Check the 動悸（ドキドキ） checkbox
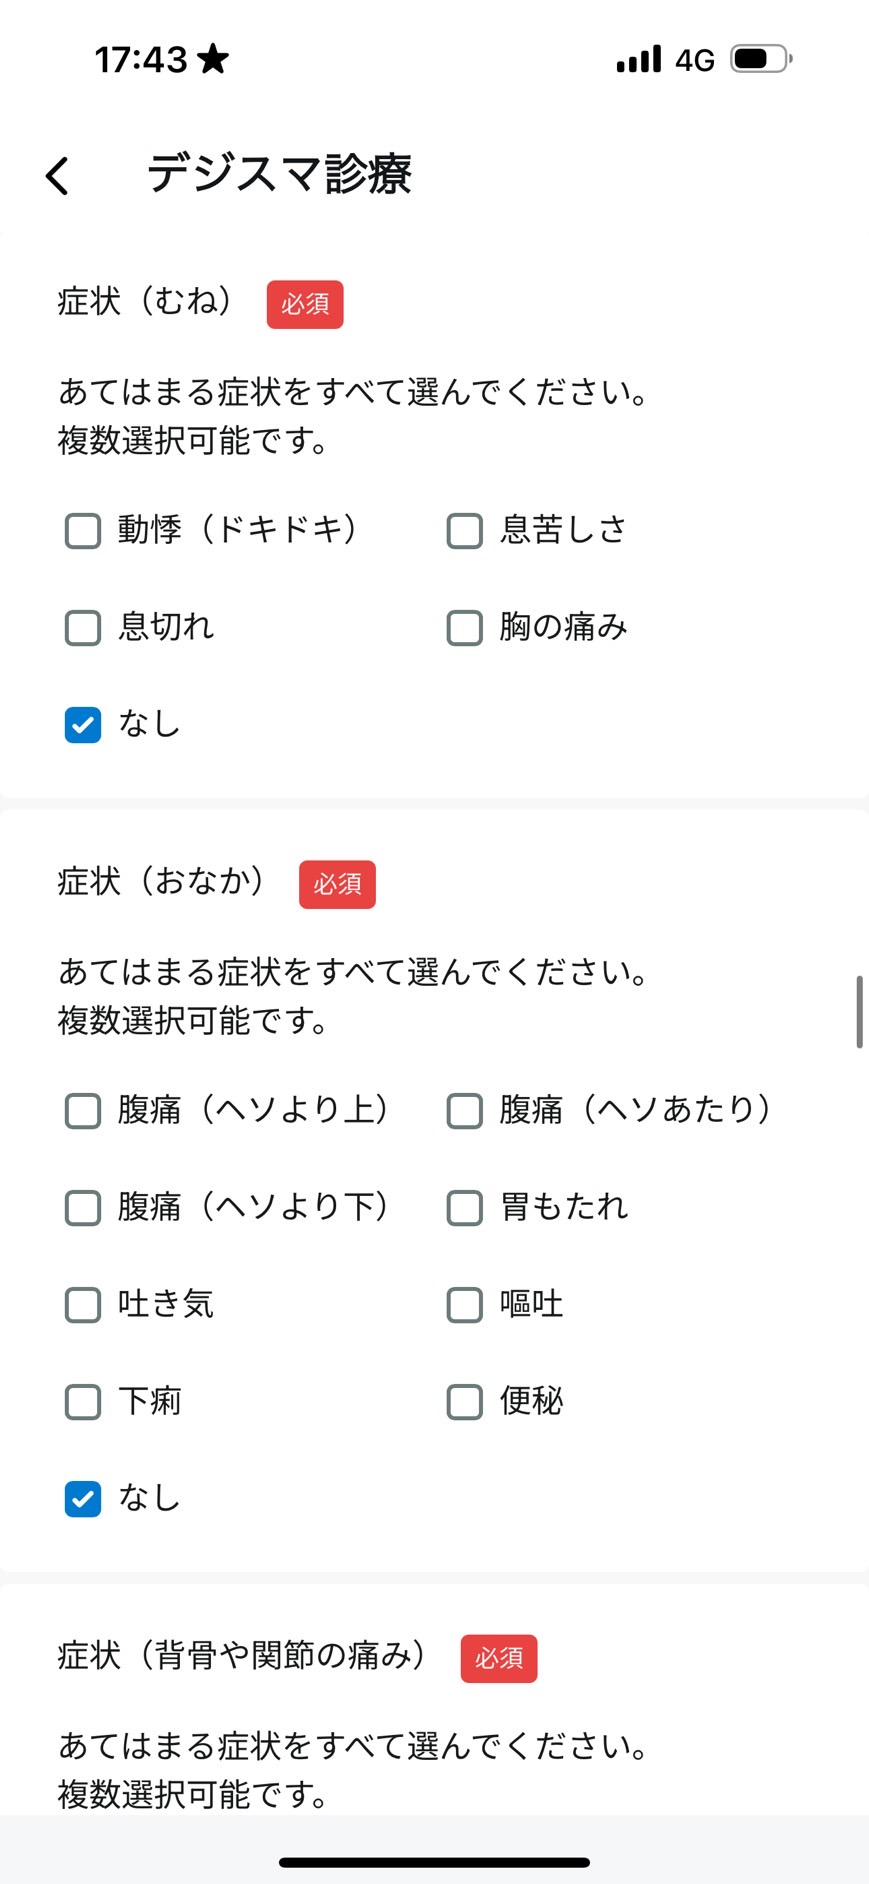 pyautogui.click(x=83, y=531)
